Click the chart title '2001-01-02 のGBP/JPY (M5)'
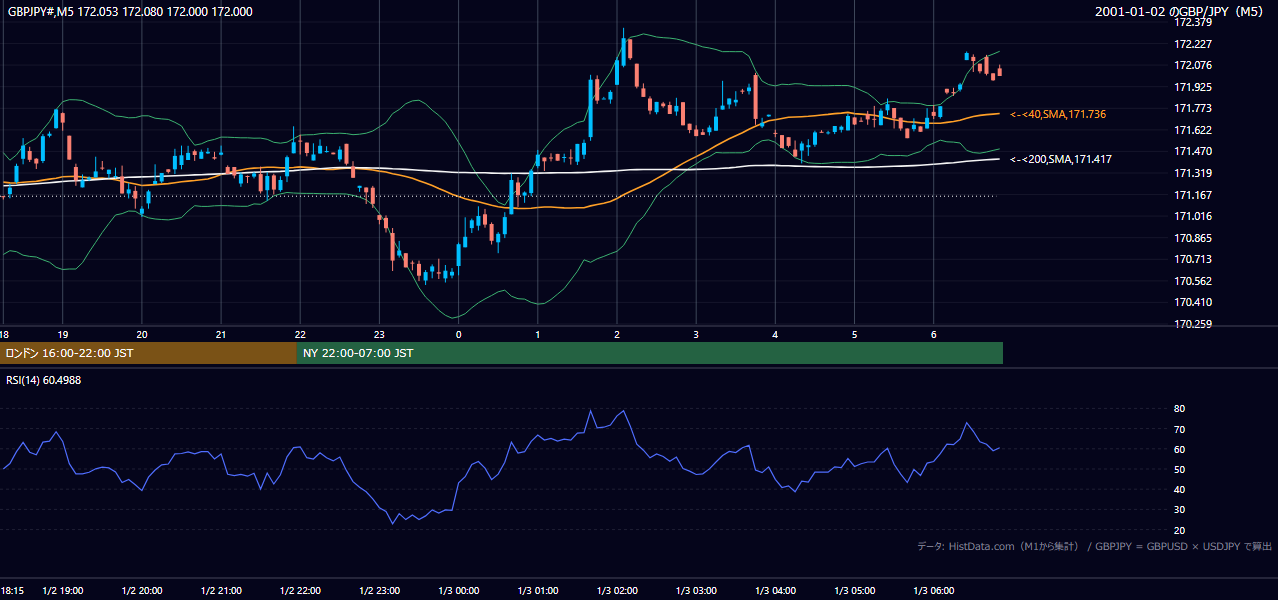 pyautogui.click(x=1181, y=12)
